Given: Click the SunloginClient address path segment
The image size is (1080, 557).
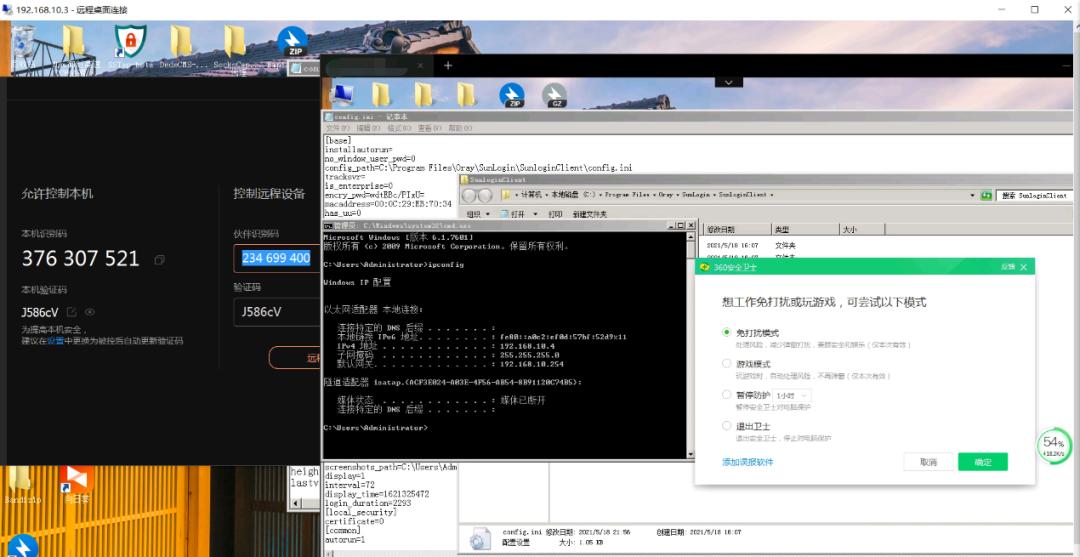Looking at the screenshot, I should click(742, 195).
